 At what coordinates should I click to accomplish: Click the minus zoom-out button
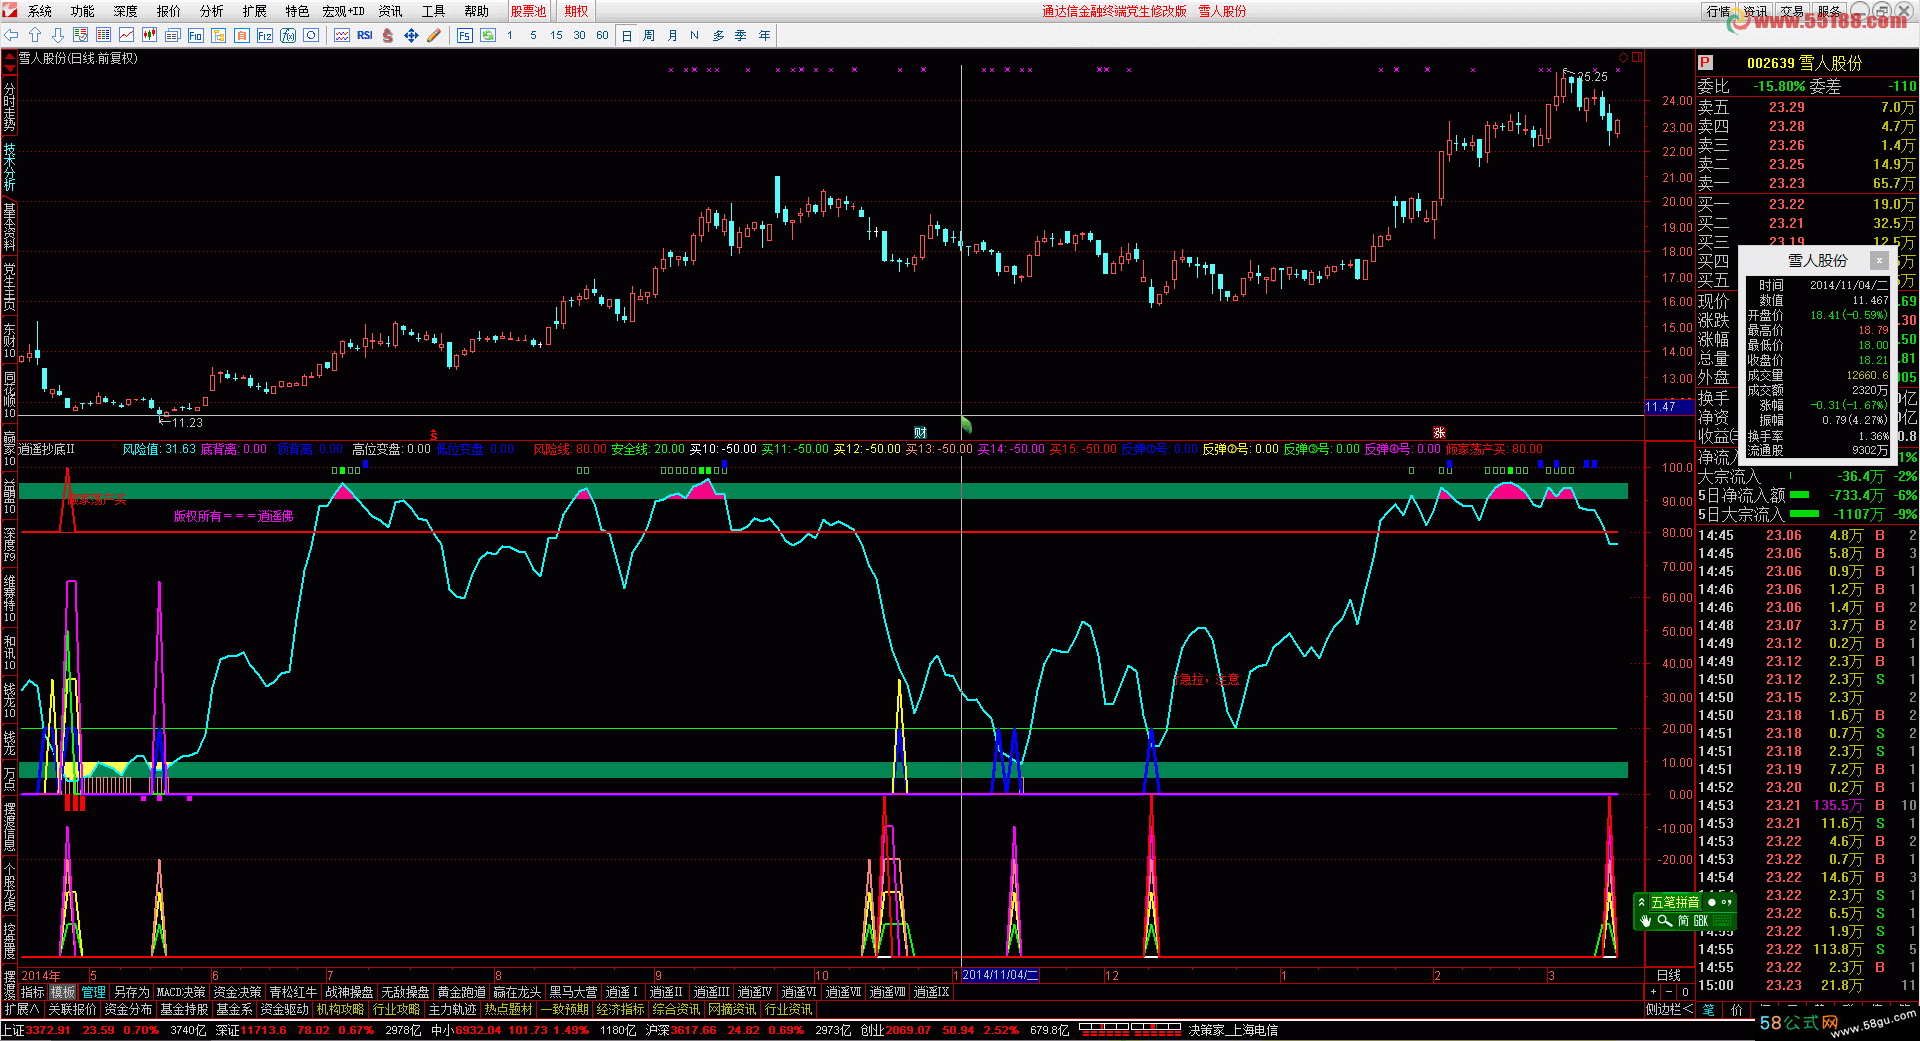click(x=1668, y=992)
